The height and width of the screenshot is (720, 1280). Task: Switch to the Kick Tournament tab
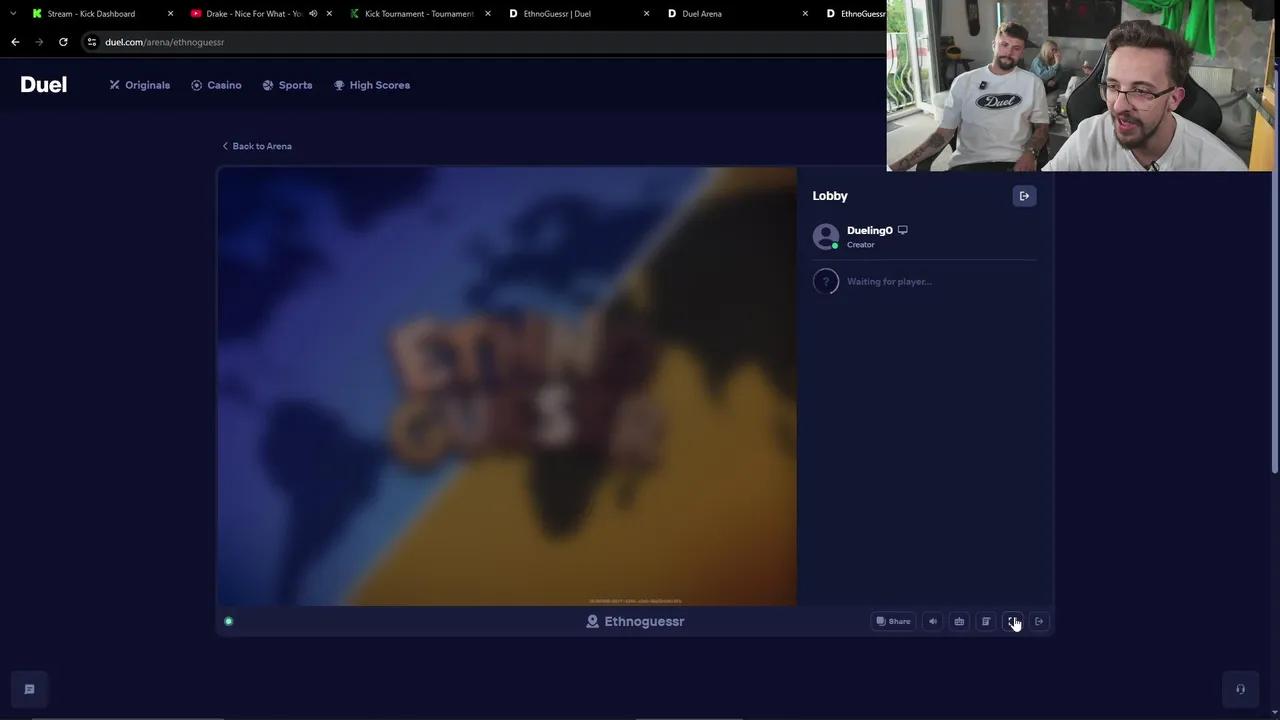418,14
